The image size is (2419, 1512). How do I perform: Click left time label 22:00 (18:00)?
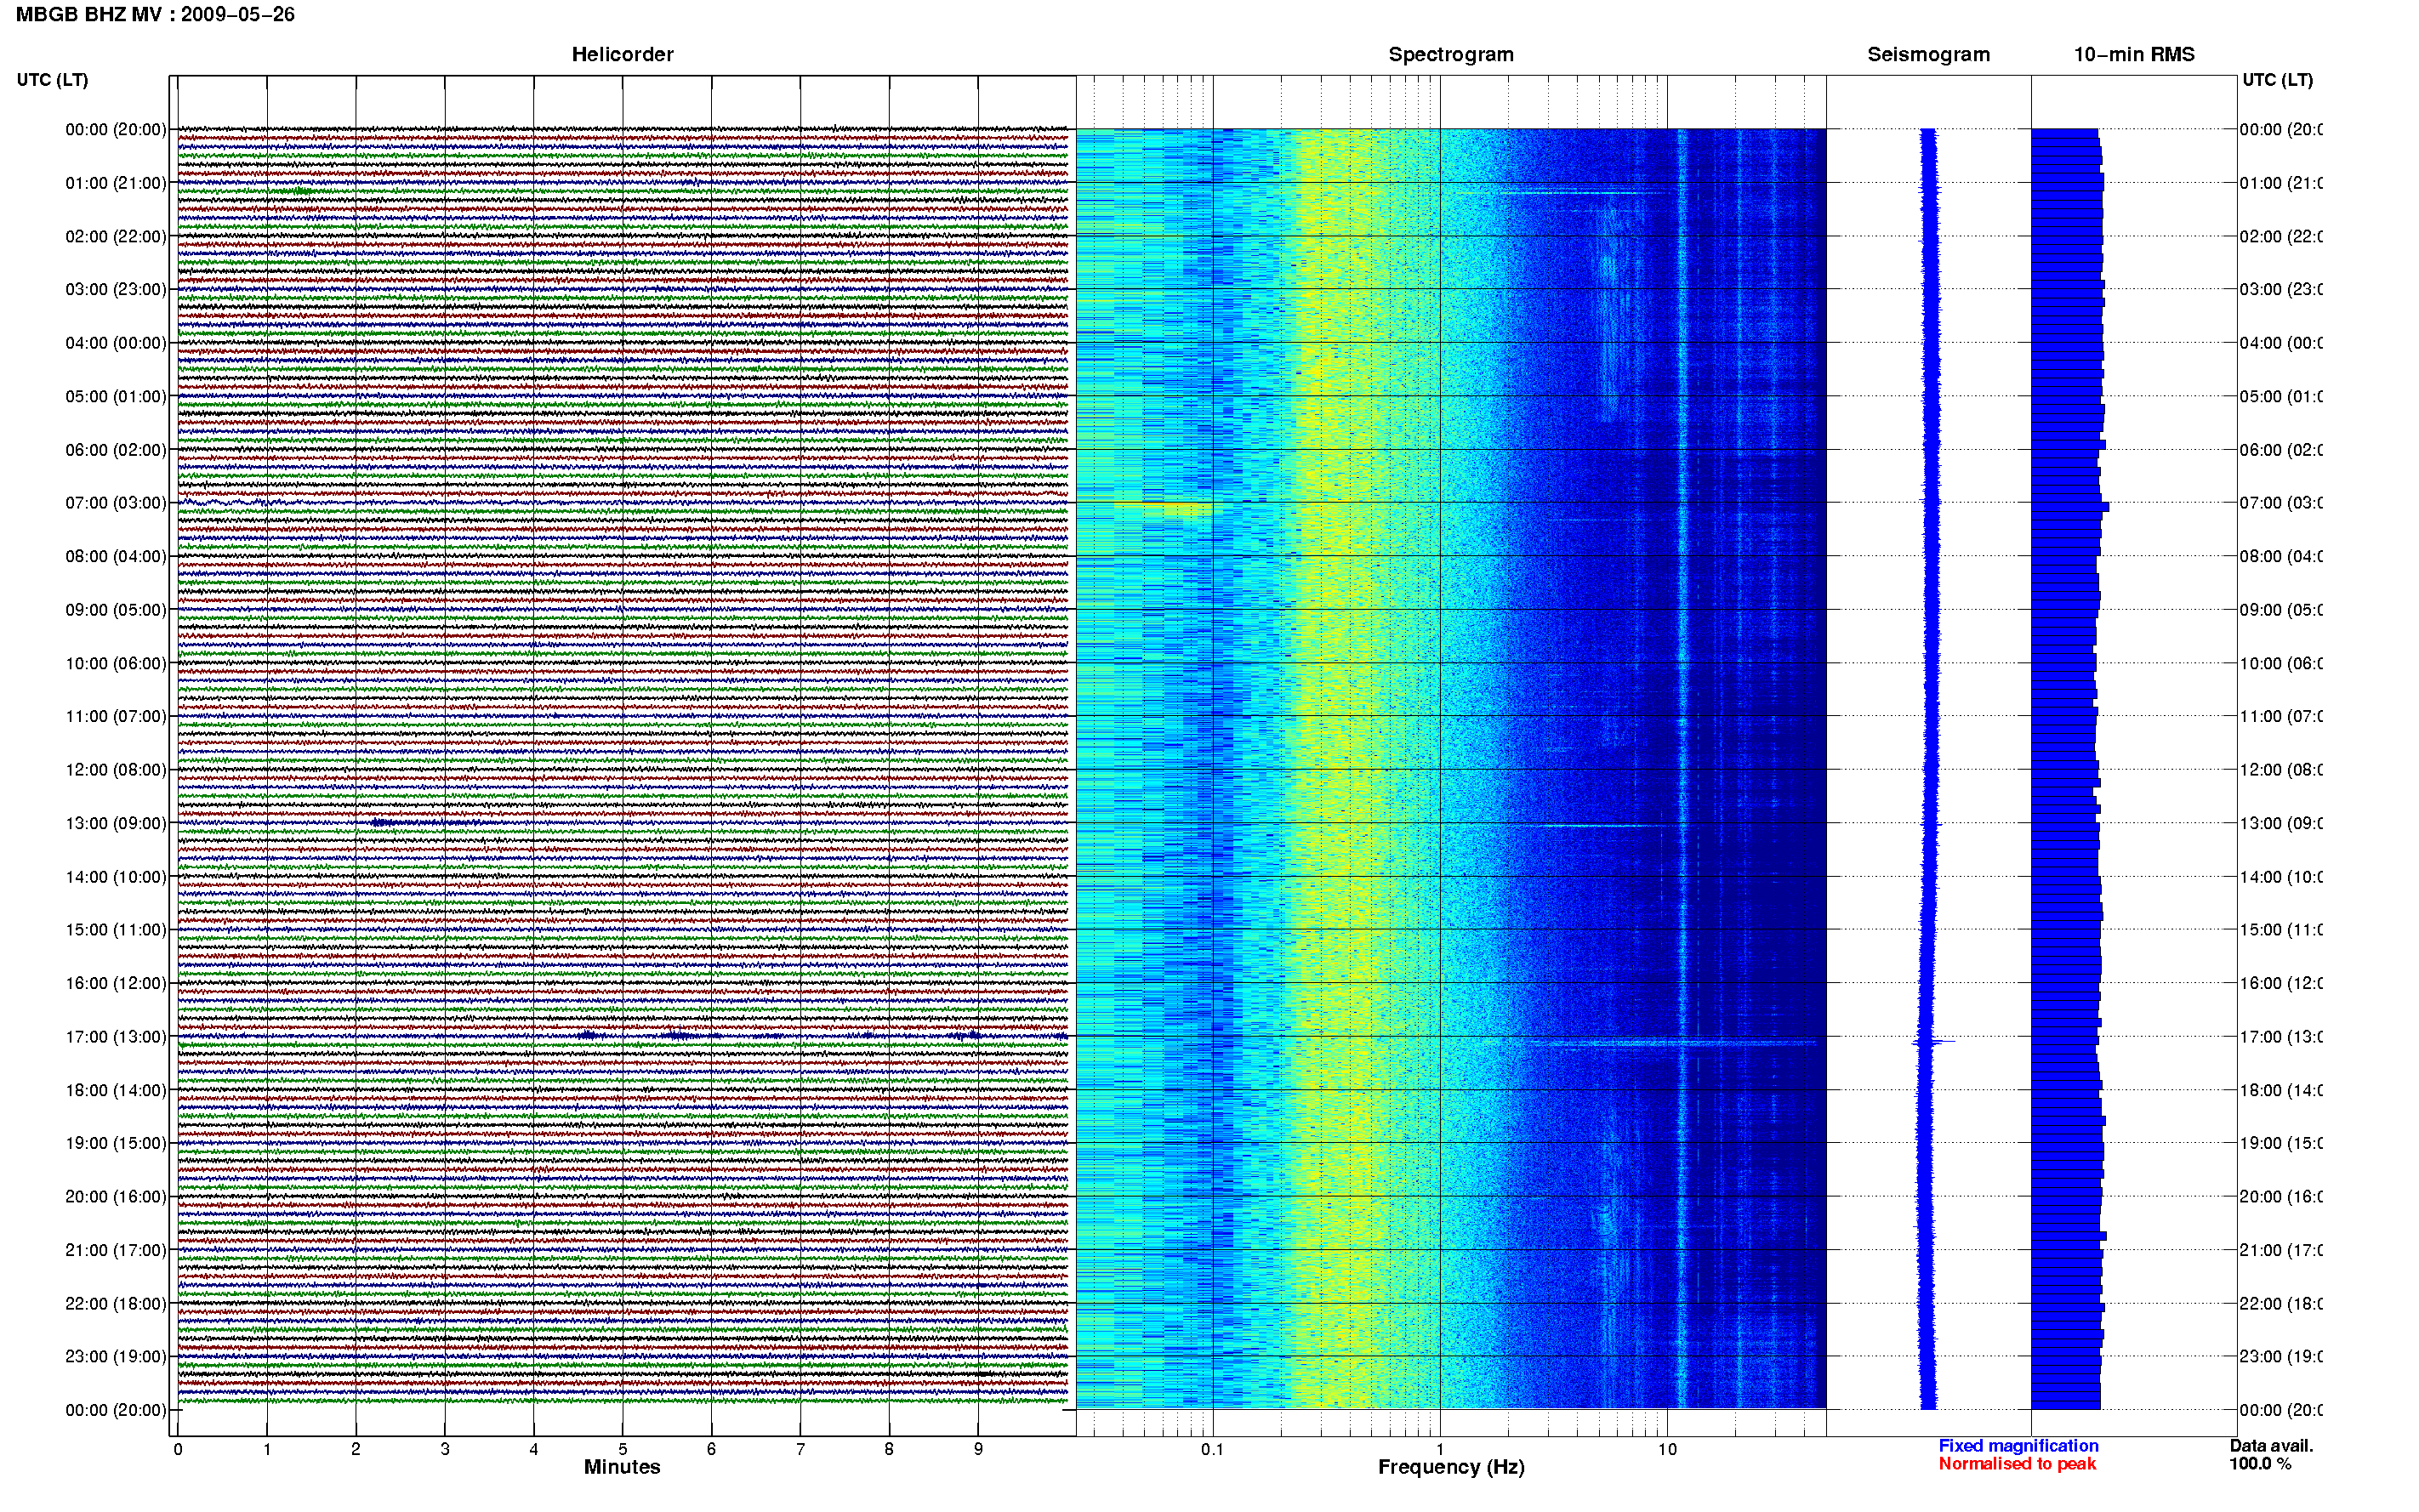(x=116, y=1303)
